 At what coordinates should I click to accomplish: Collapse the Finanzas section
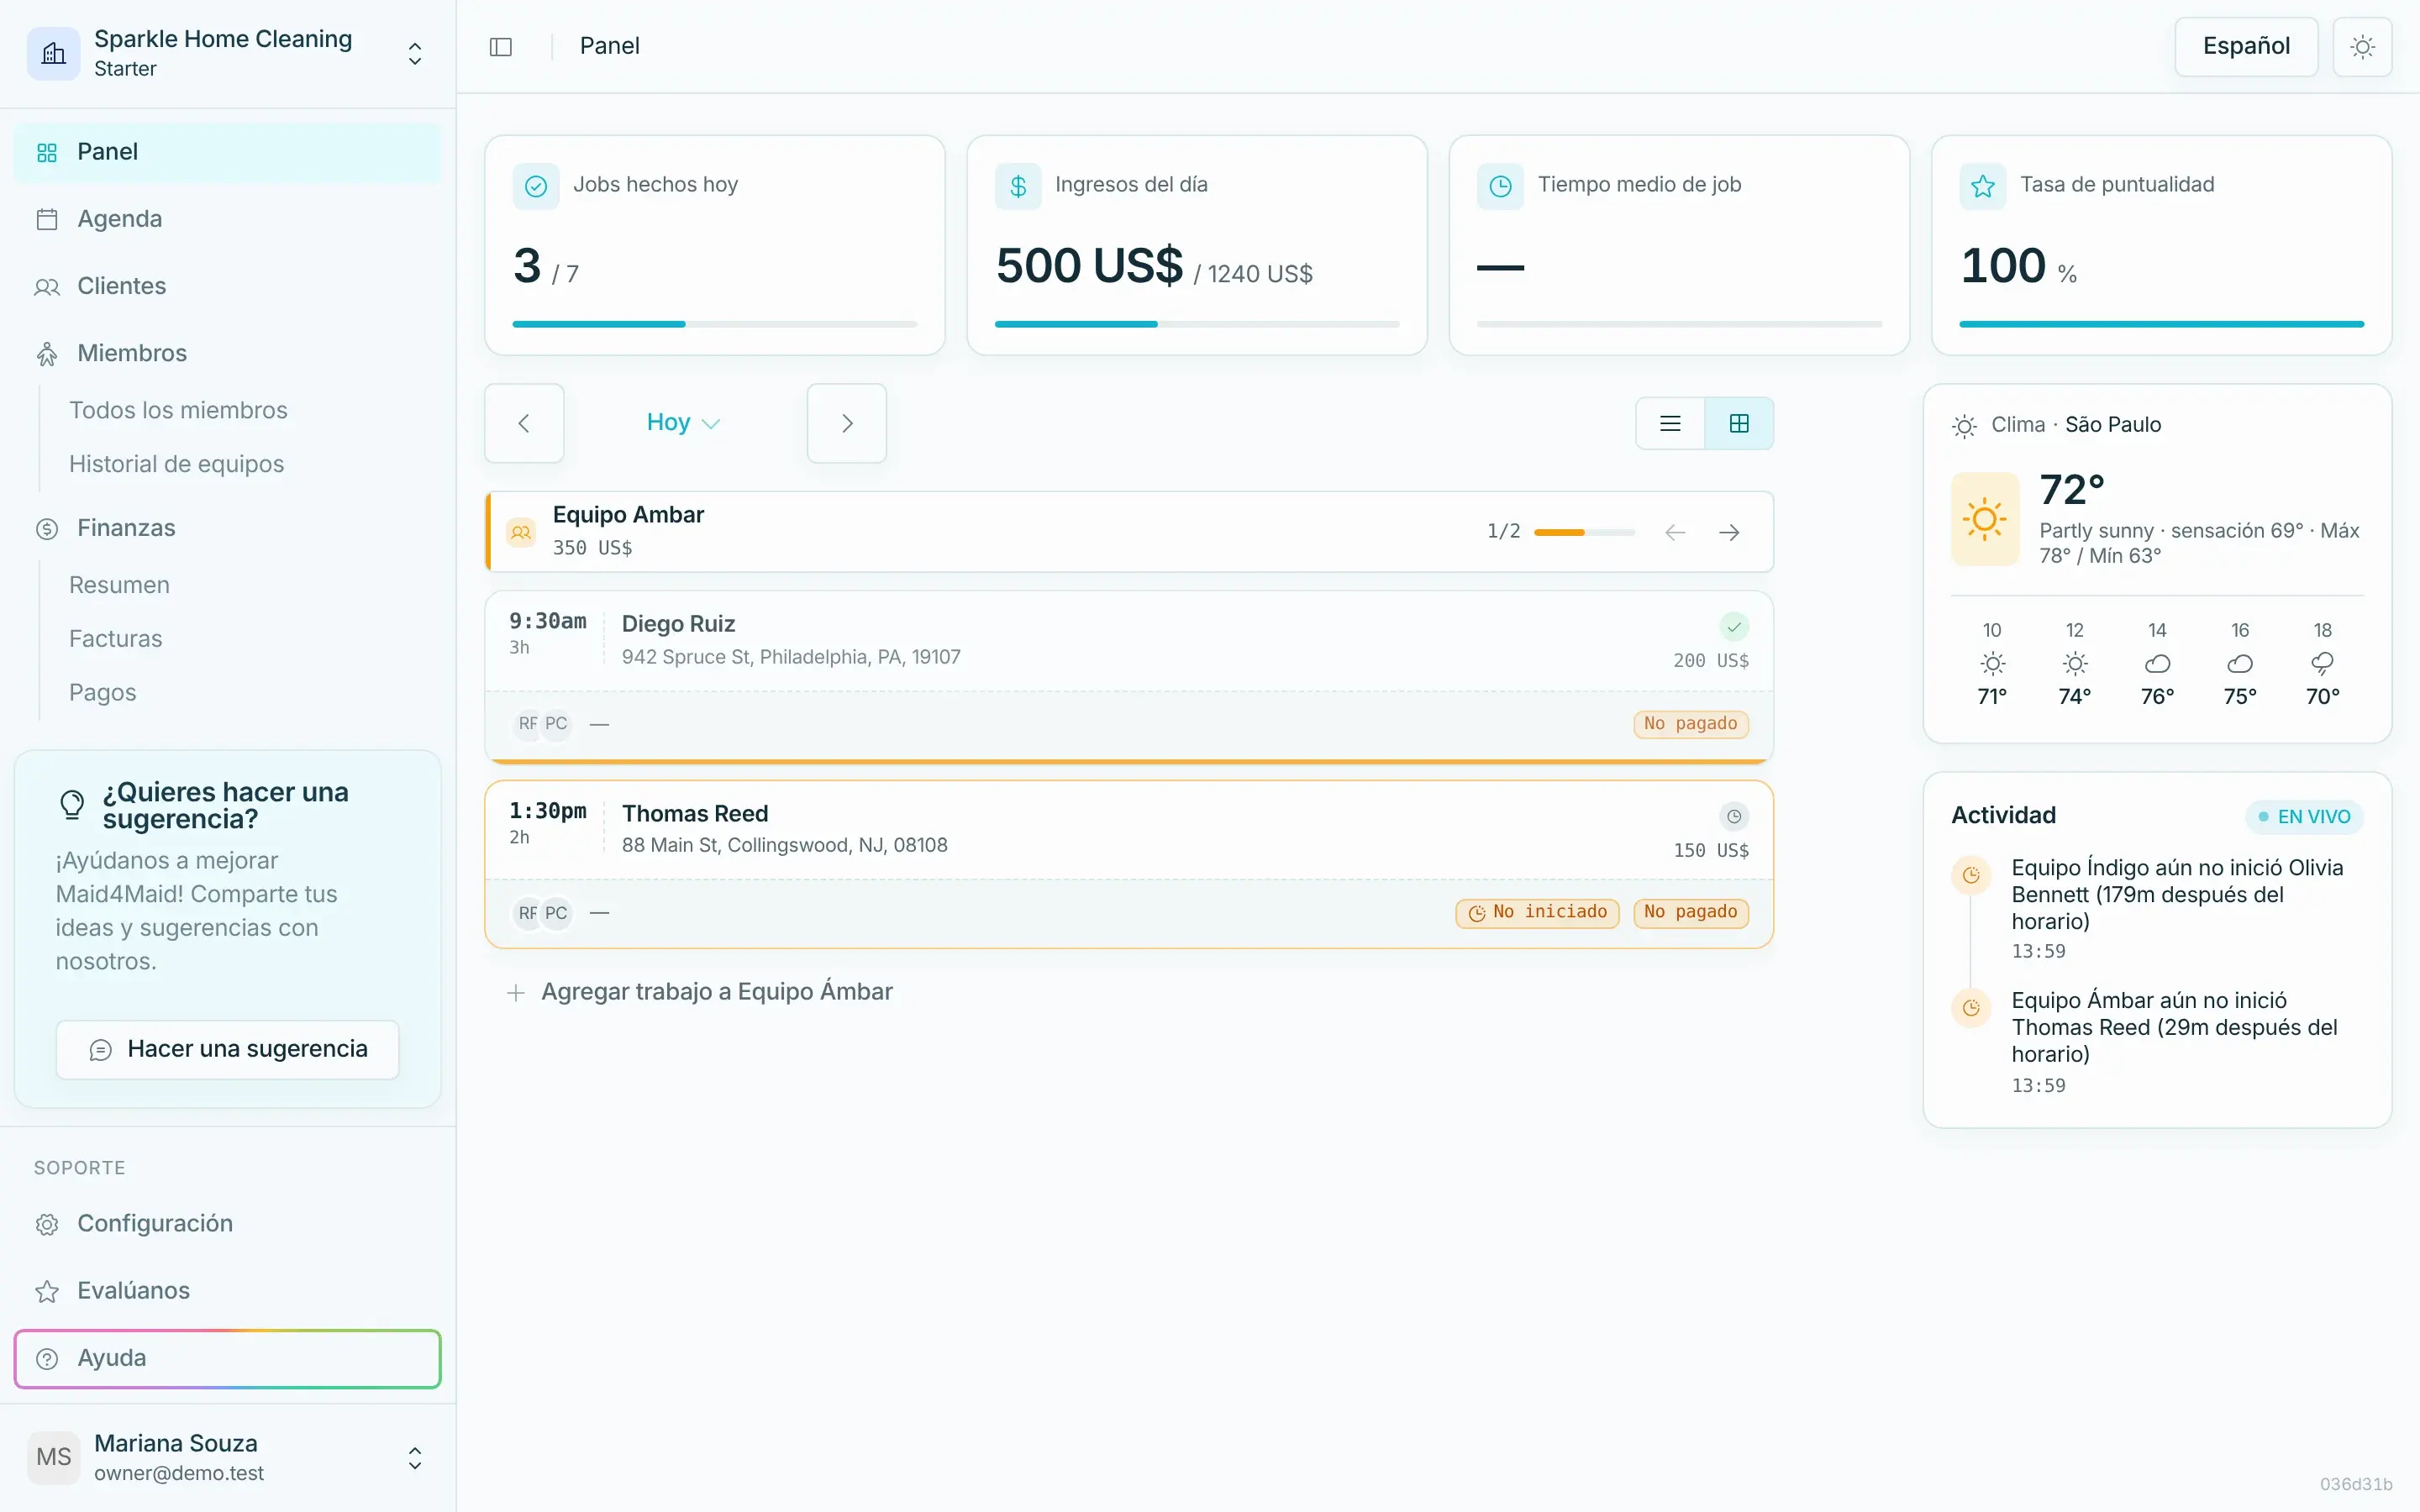(x=228, y=528)
